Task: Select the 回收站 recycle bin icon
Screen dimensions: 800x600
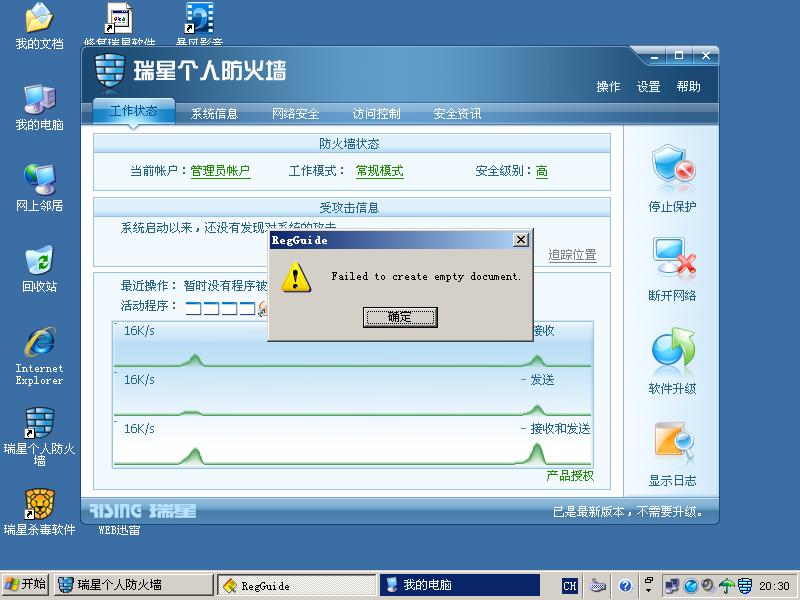Action: (x=39, y=260)
